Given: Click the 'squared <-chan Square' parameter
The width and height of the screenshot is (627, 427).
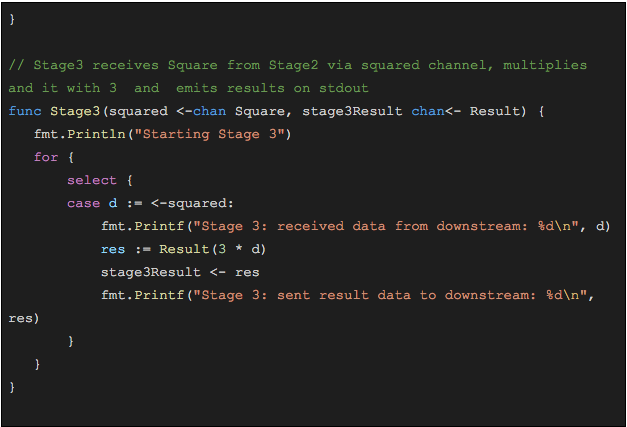Looking at the screenshot, I should [197, 111].
